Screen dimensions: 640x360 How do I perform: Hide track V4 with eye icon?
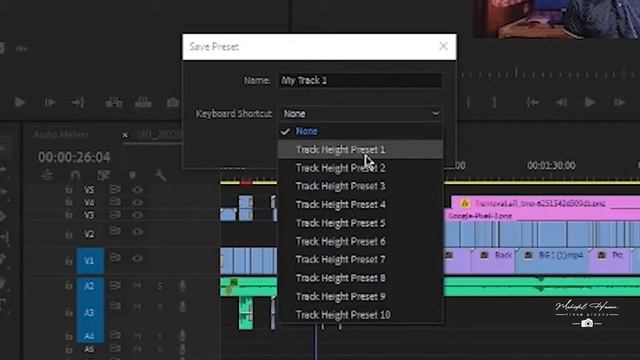pos(138,202)
